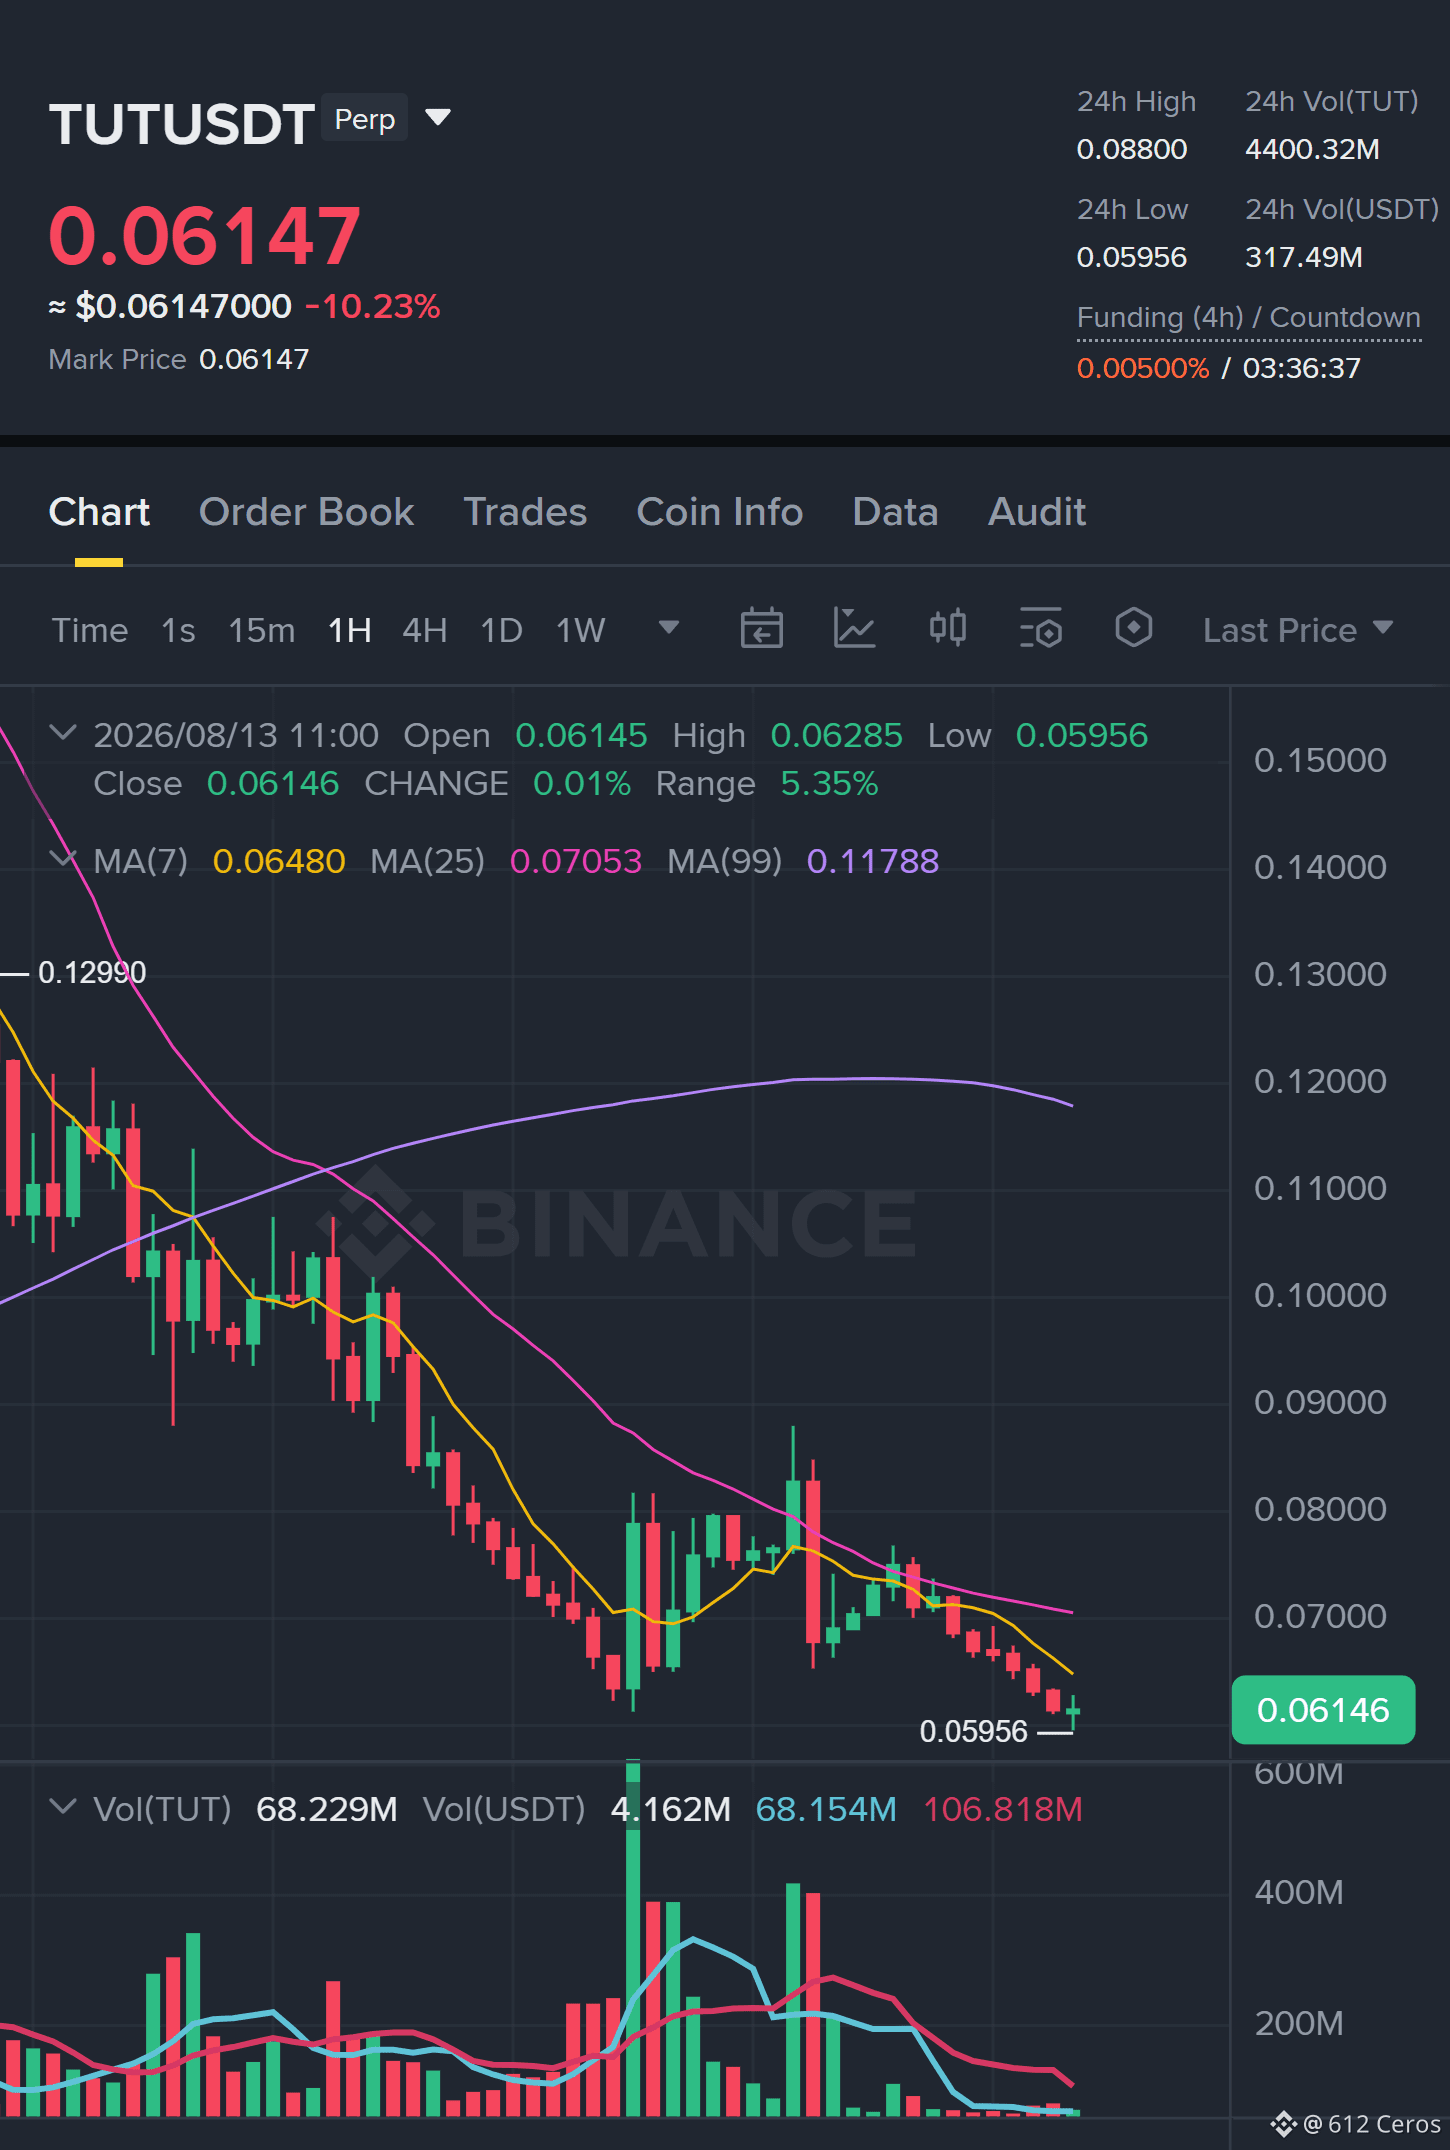The height and width of the screenshot is (2150, 1450).
Task: Open the hexagon chart tools icon
Action: (x=1134, y=629)
